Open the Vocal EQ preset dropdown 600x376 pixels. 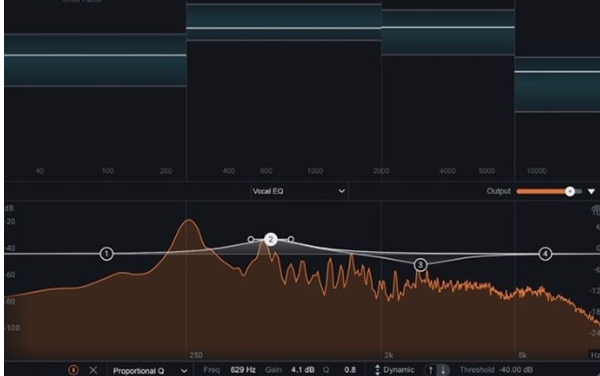[x=299, y=191]
